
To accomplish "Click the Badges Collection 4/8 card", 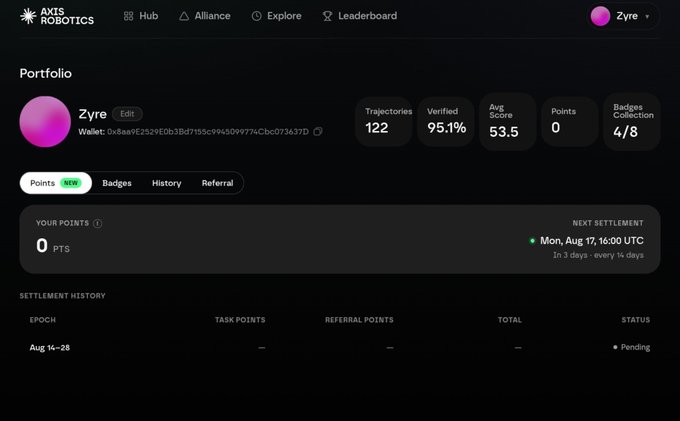I will pyautogui.click(x=632, y=121).
